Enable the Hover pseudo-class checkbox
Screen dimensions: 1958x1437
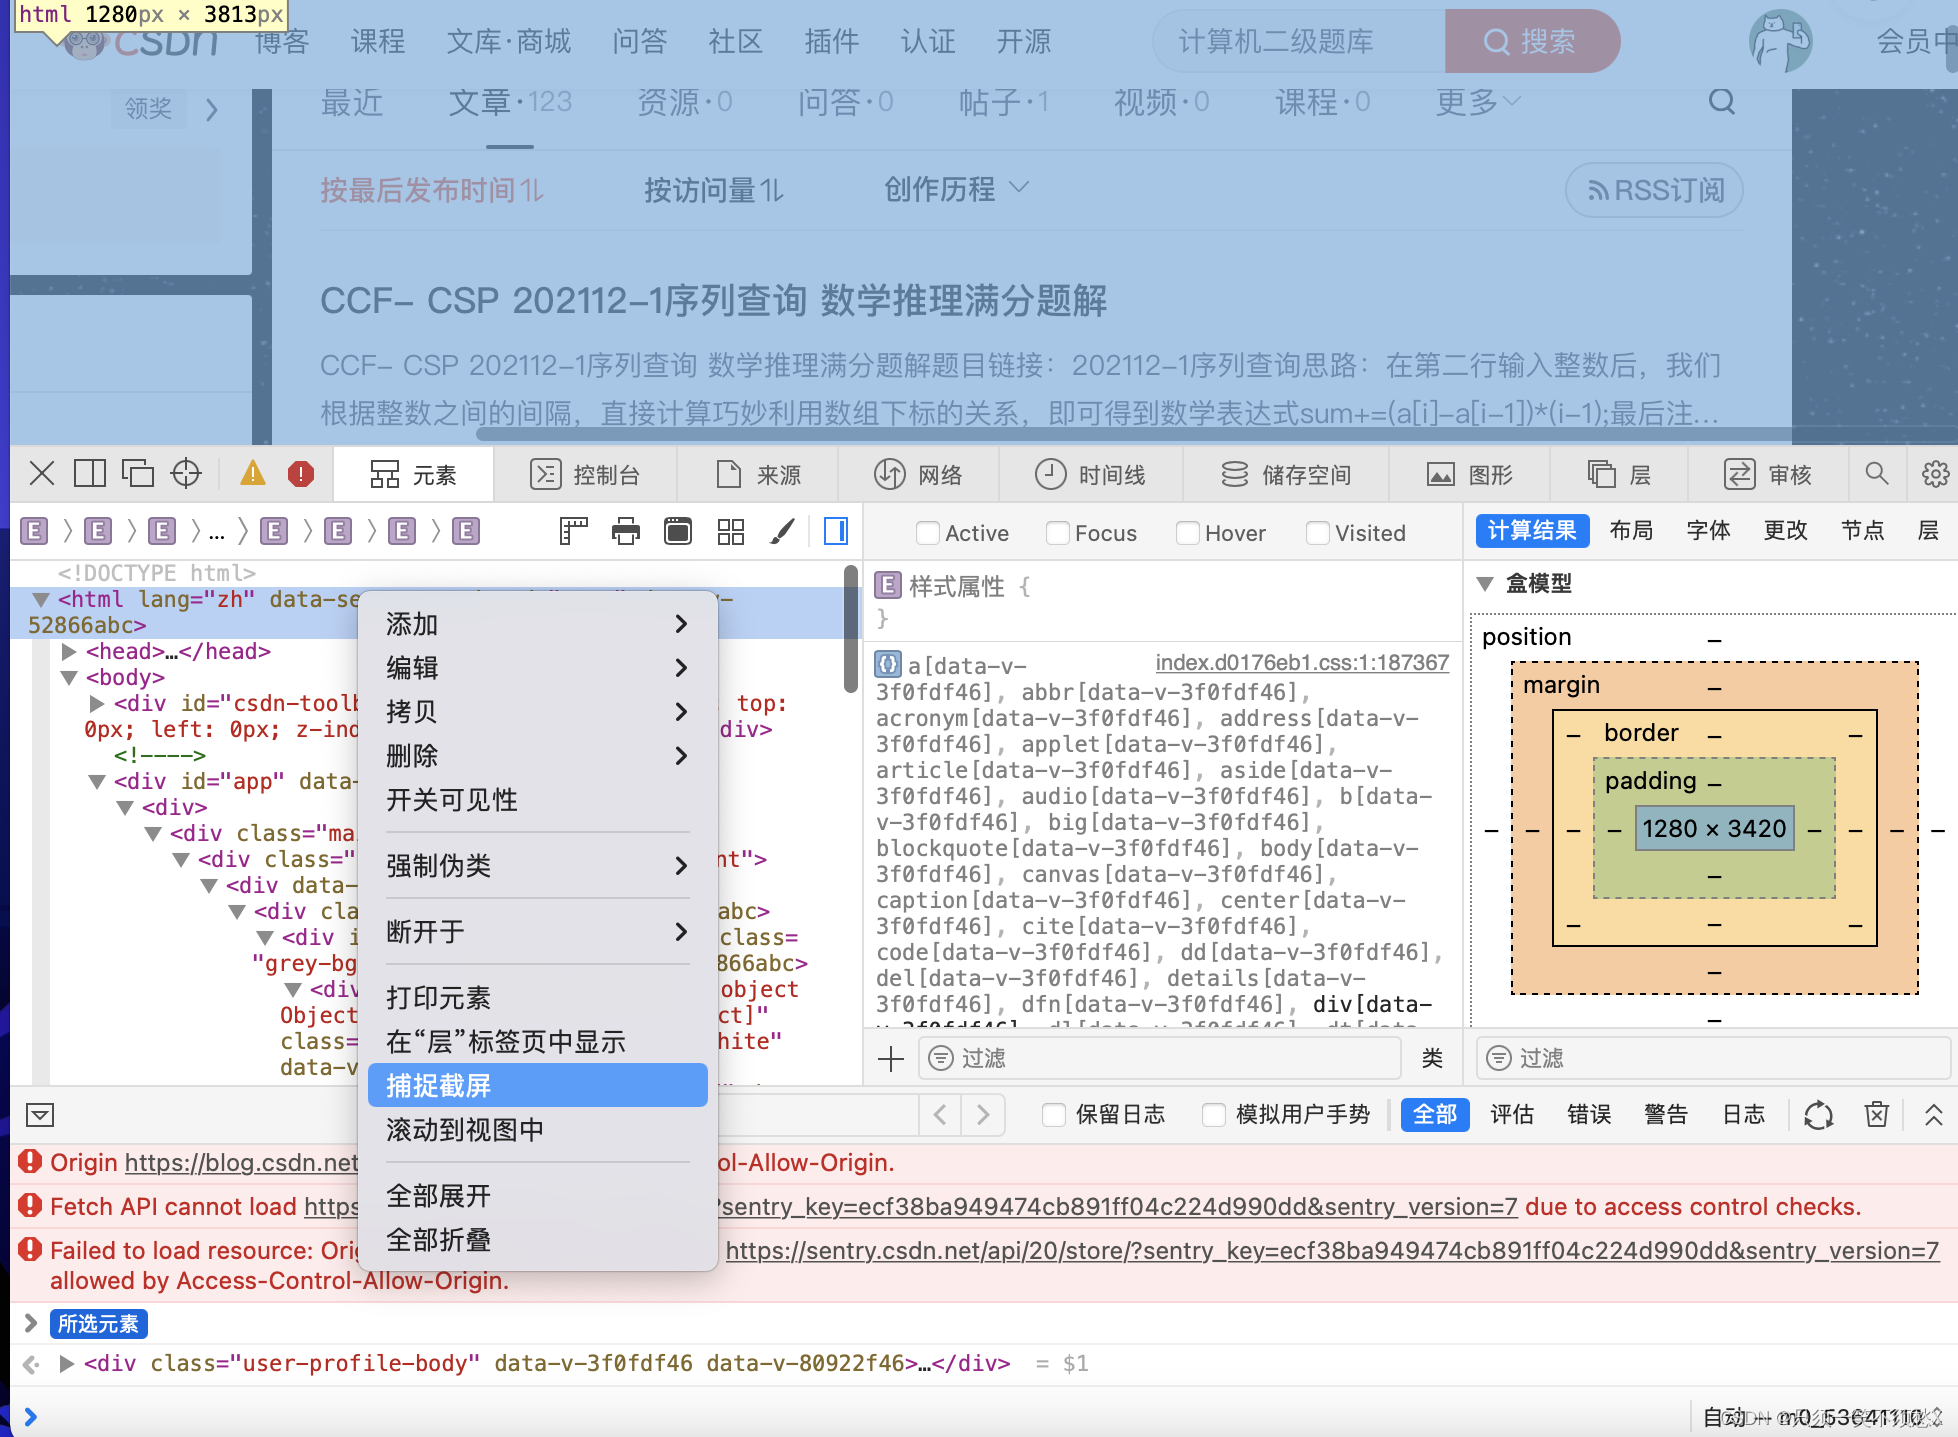pos(1187,533)
